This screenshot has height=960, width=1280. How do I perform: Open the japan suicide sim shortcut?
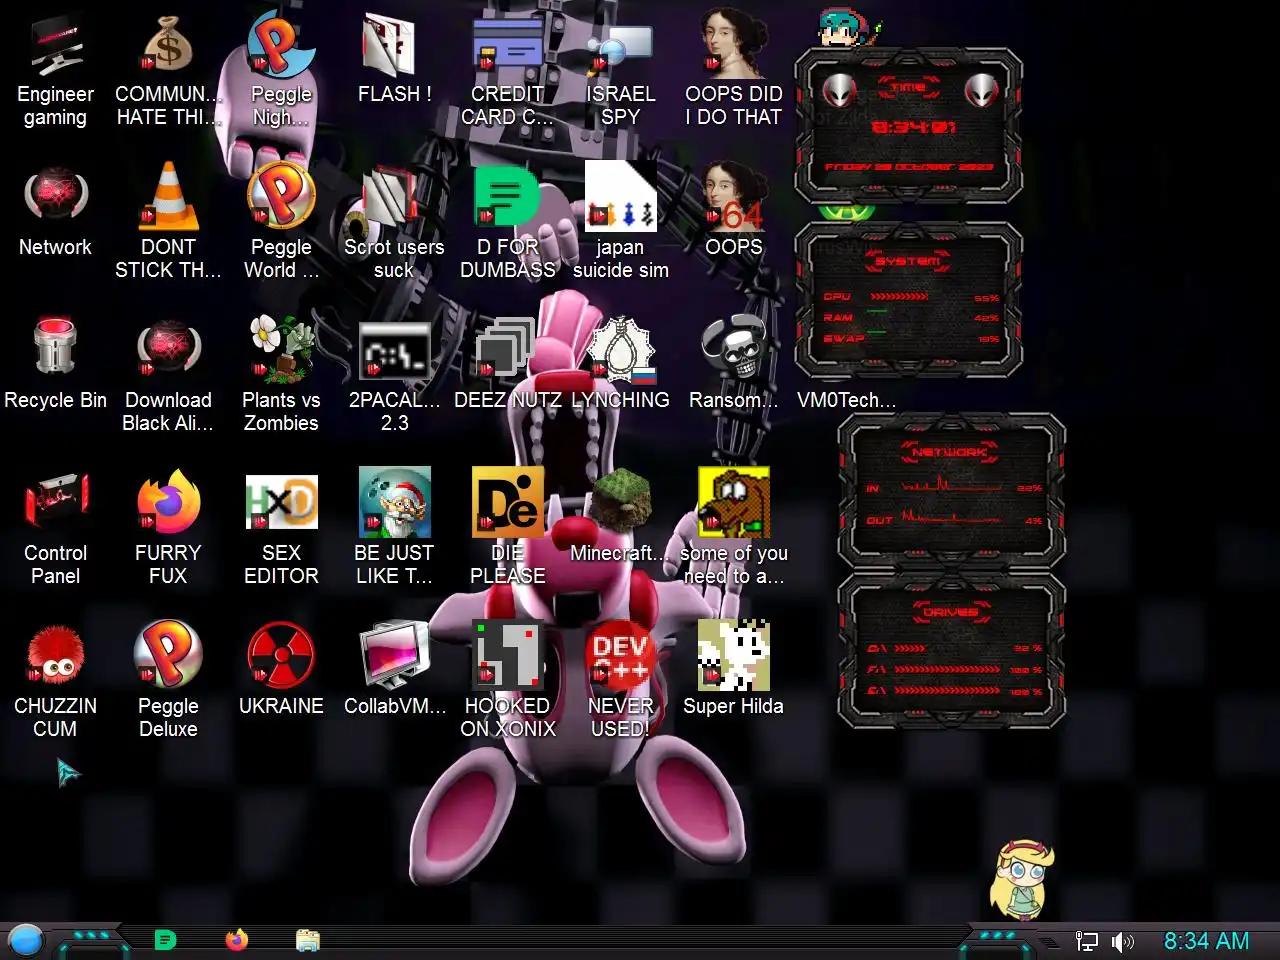(620, 222)
